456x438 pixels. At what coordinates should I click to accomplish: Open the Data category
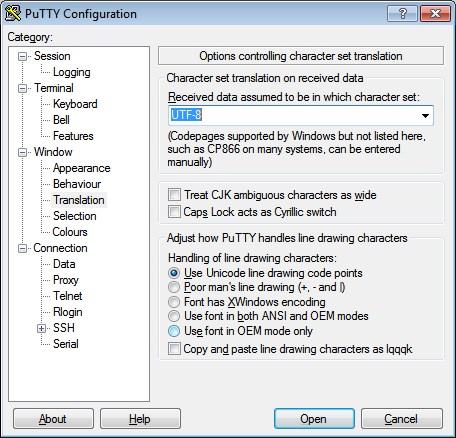pyautogui.click(x=64, y=264)
